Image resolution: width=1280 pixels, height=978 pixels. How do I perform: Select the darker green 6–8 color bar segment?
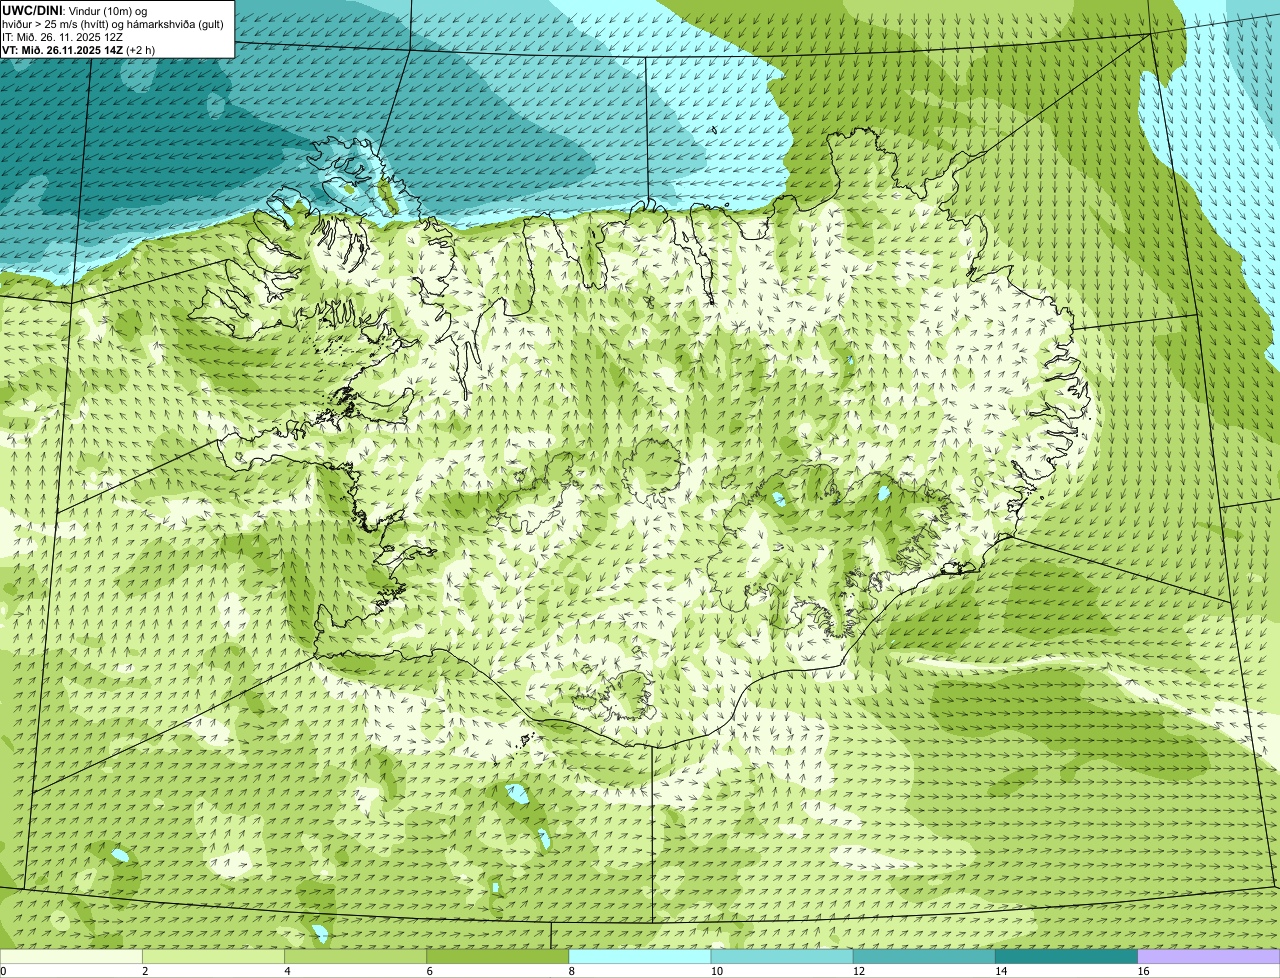[498, 957]
